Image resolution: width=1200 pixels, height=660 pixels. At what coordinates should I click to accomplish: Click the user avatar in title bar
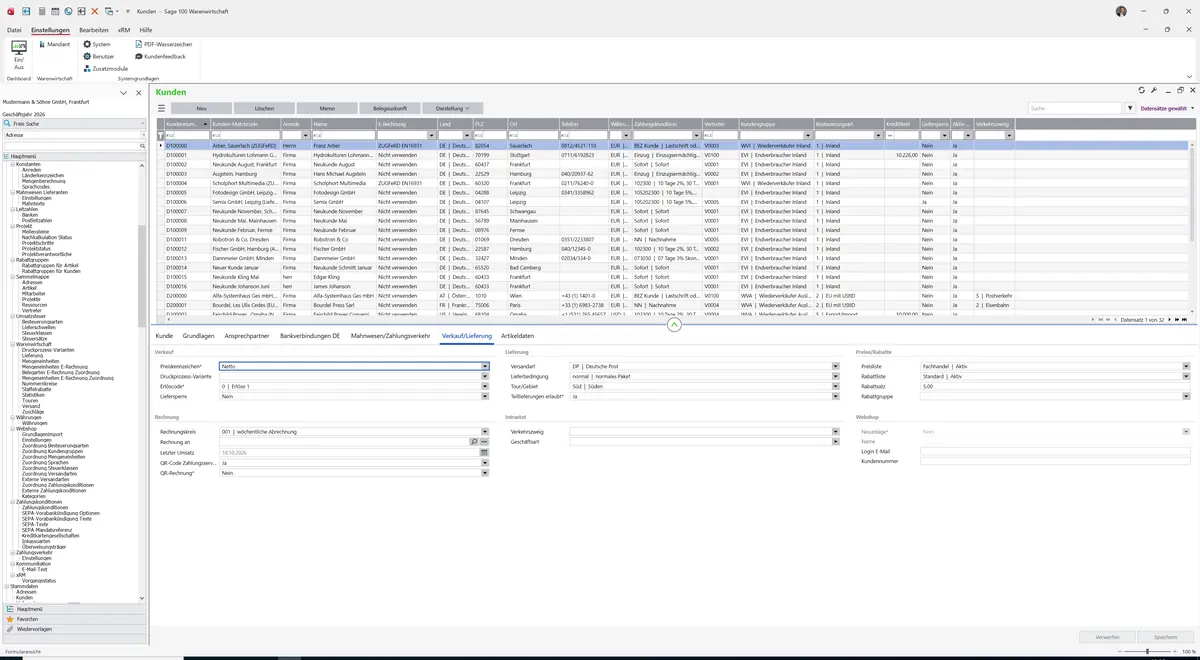click(x=1121, y=11)
